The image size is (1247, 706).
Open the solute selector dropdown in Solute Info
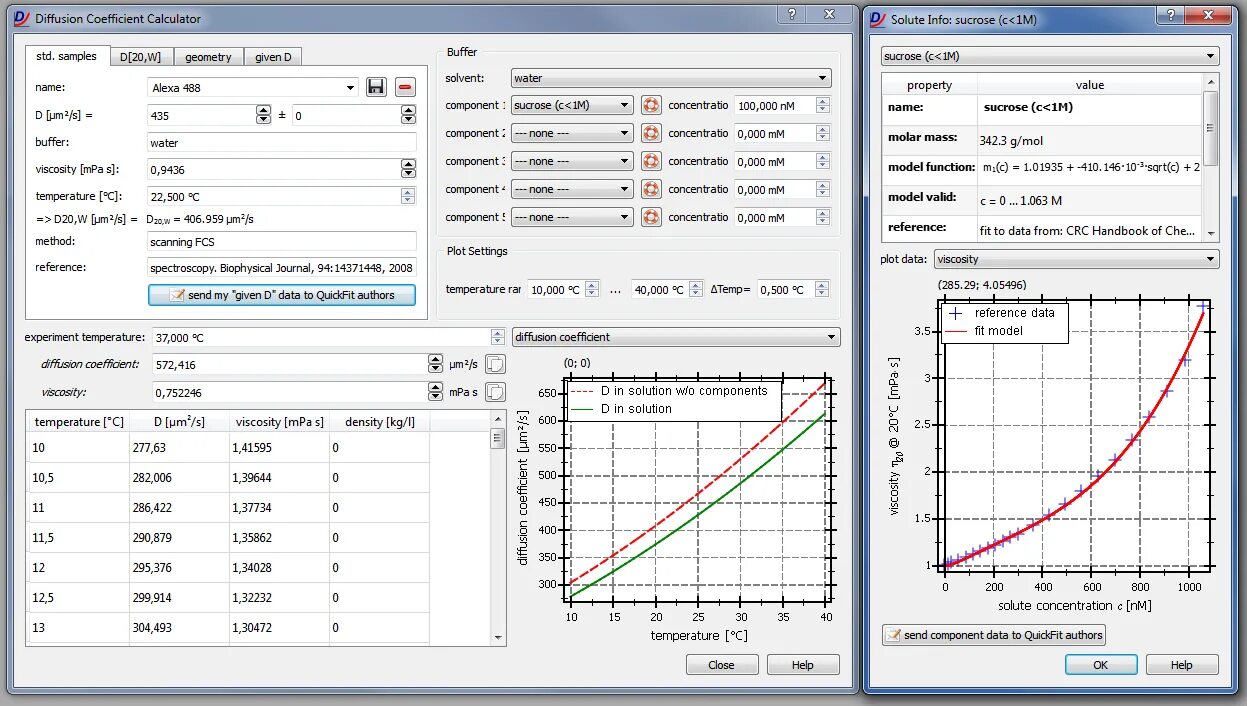[1050, 56]
